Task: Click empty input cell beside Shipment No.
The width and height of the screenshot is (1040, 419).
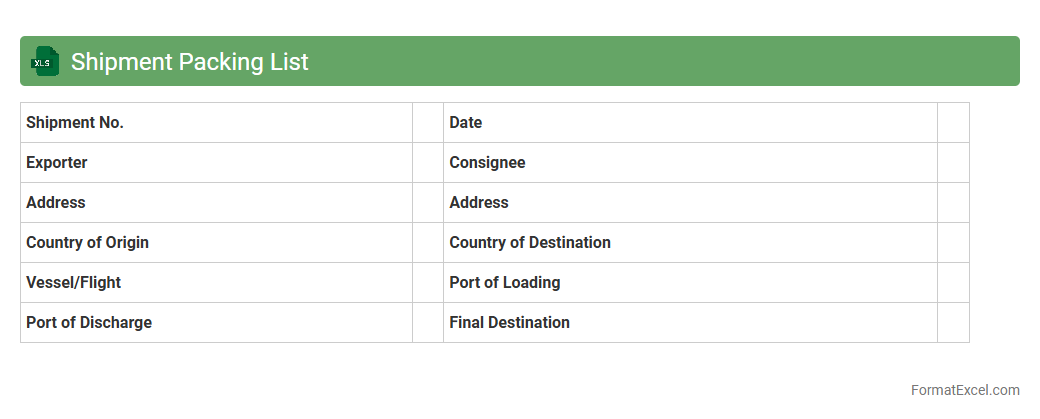Action: pyautogui.click(x=428, y=123)
